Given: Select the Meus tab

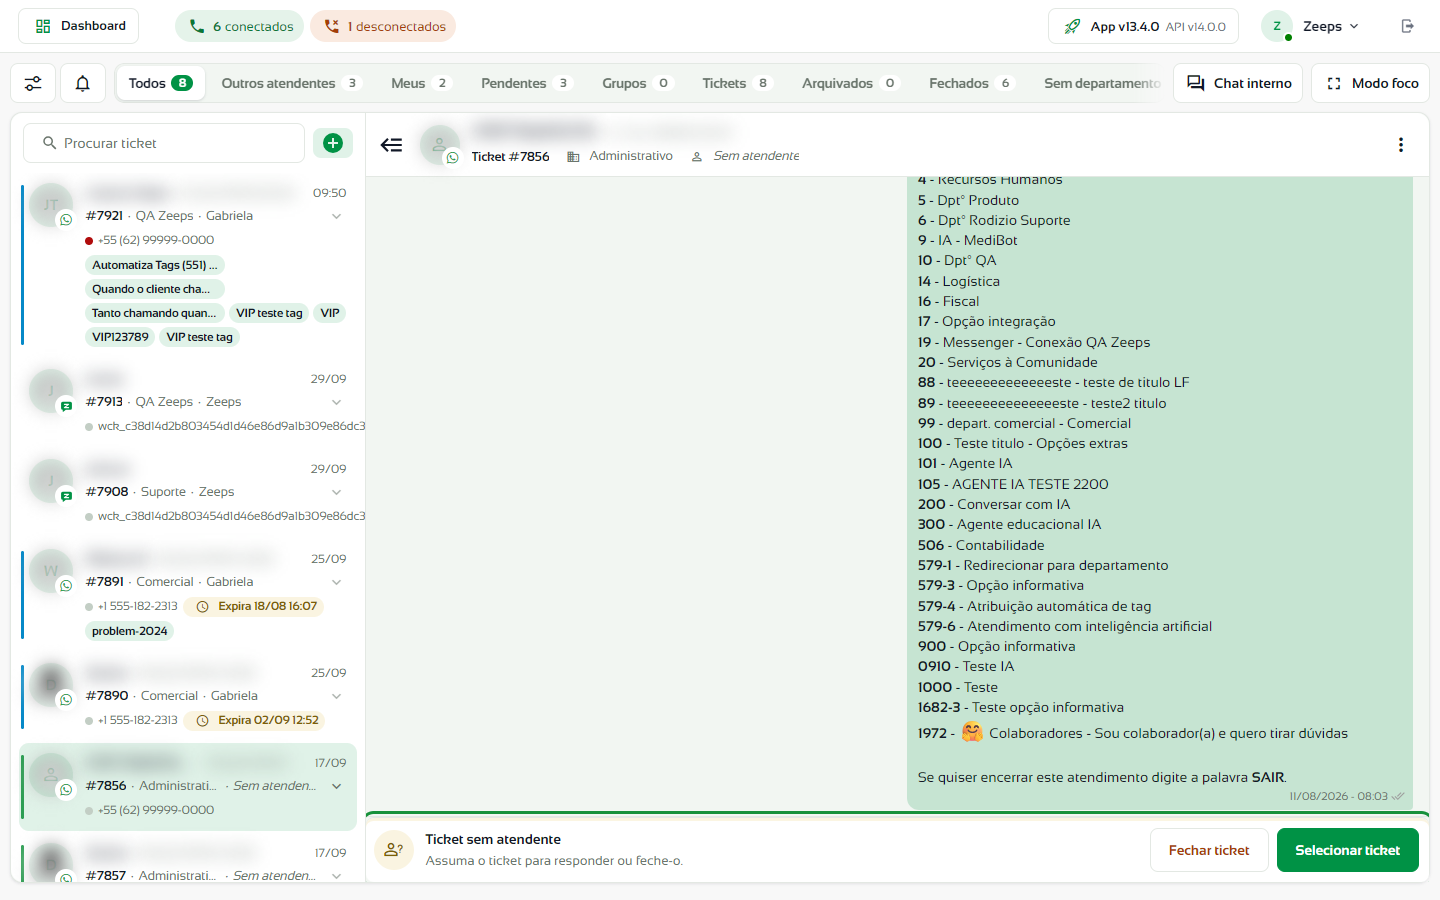Looking at the screenshot, I should [x=420, y=84].
